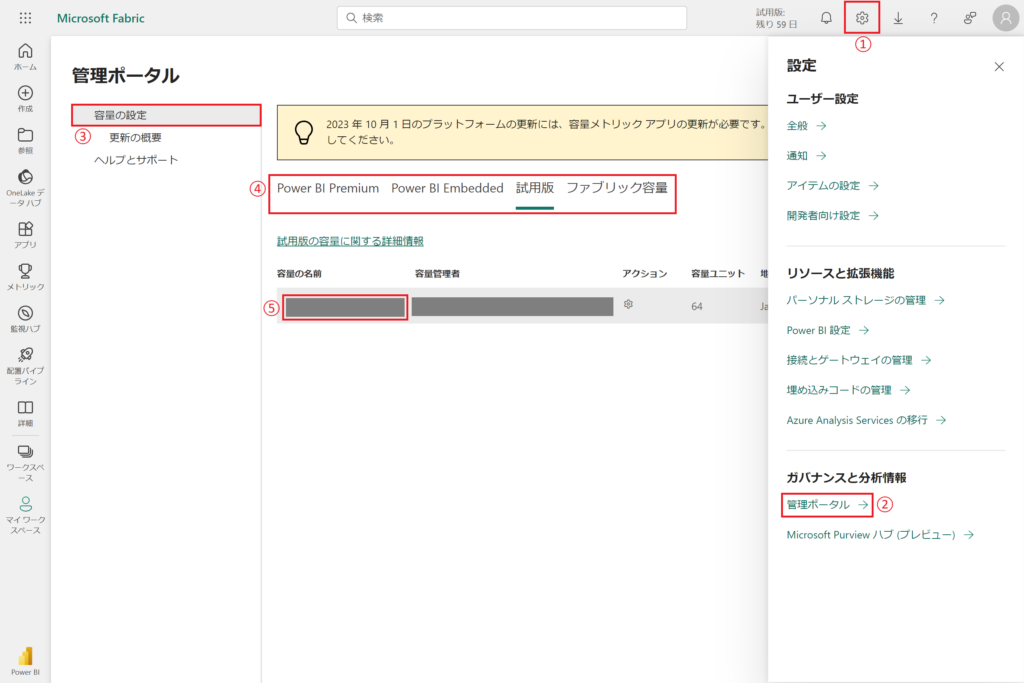
Task: Open the help question mark icon
Action: pyautogui.click(x=934, y=18)
